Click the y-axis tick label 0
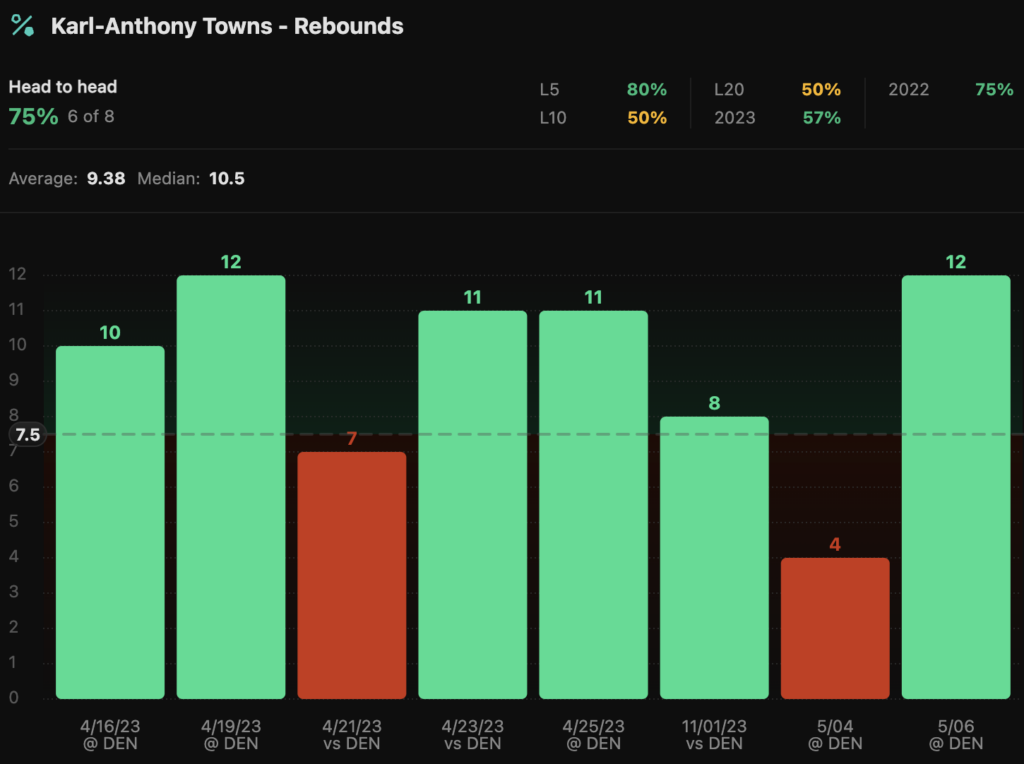The height and width of the screenshot is (764, 1024). 14,697
